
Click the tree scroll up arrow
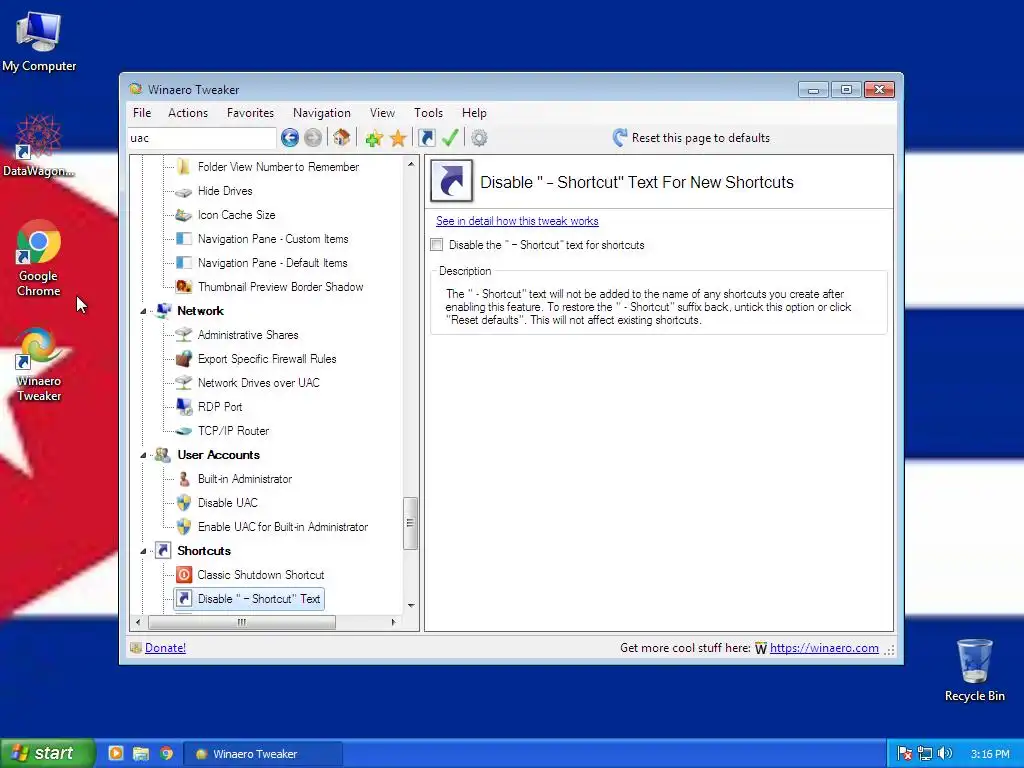click(411, 164)
